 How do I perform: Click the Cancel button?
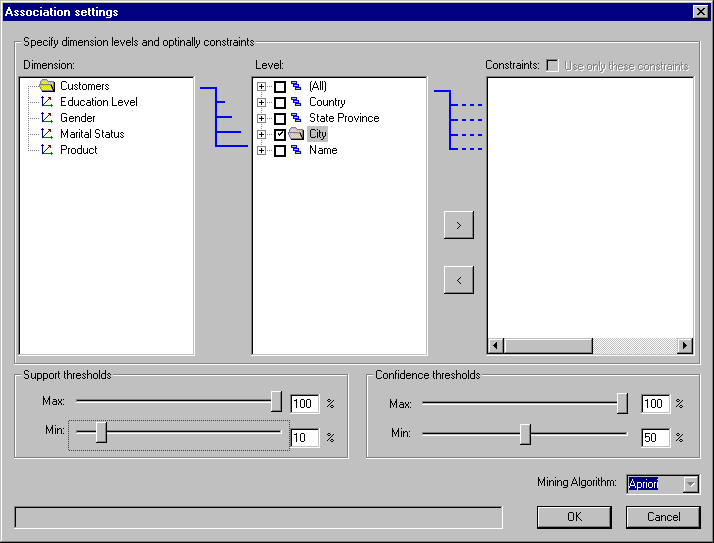[x=663, y=517]
